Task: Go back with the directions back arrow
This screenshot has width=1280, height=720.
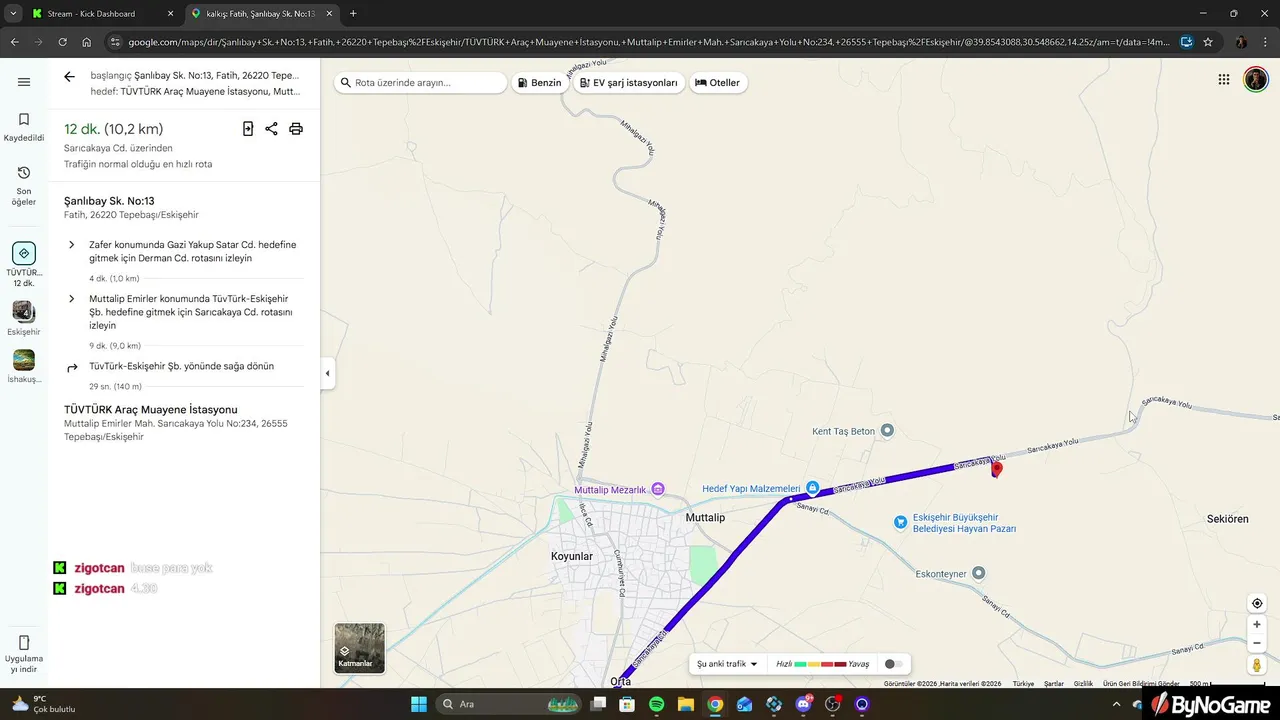Action: [x=69, y=77]
